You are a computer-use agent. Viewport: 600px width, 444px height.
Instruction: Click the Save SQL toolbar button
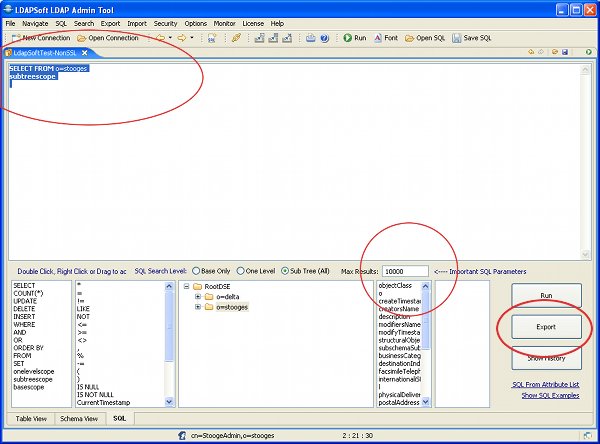(471, 38)
